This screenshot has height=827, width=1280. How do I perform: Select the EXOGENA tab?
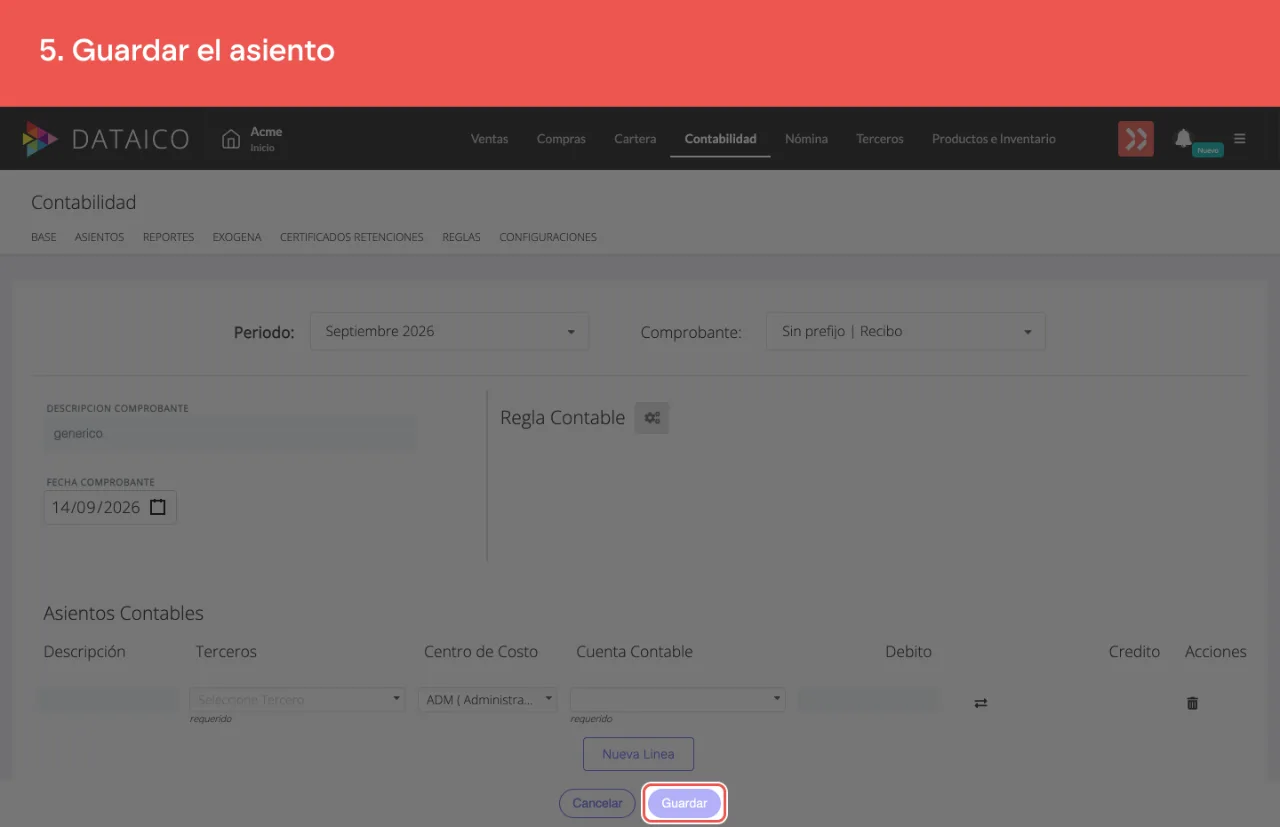pyautogui.click(x=237, y=237)
